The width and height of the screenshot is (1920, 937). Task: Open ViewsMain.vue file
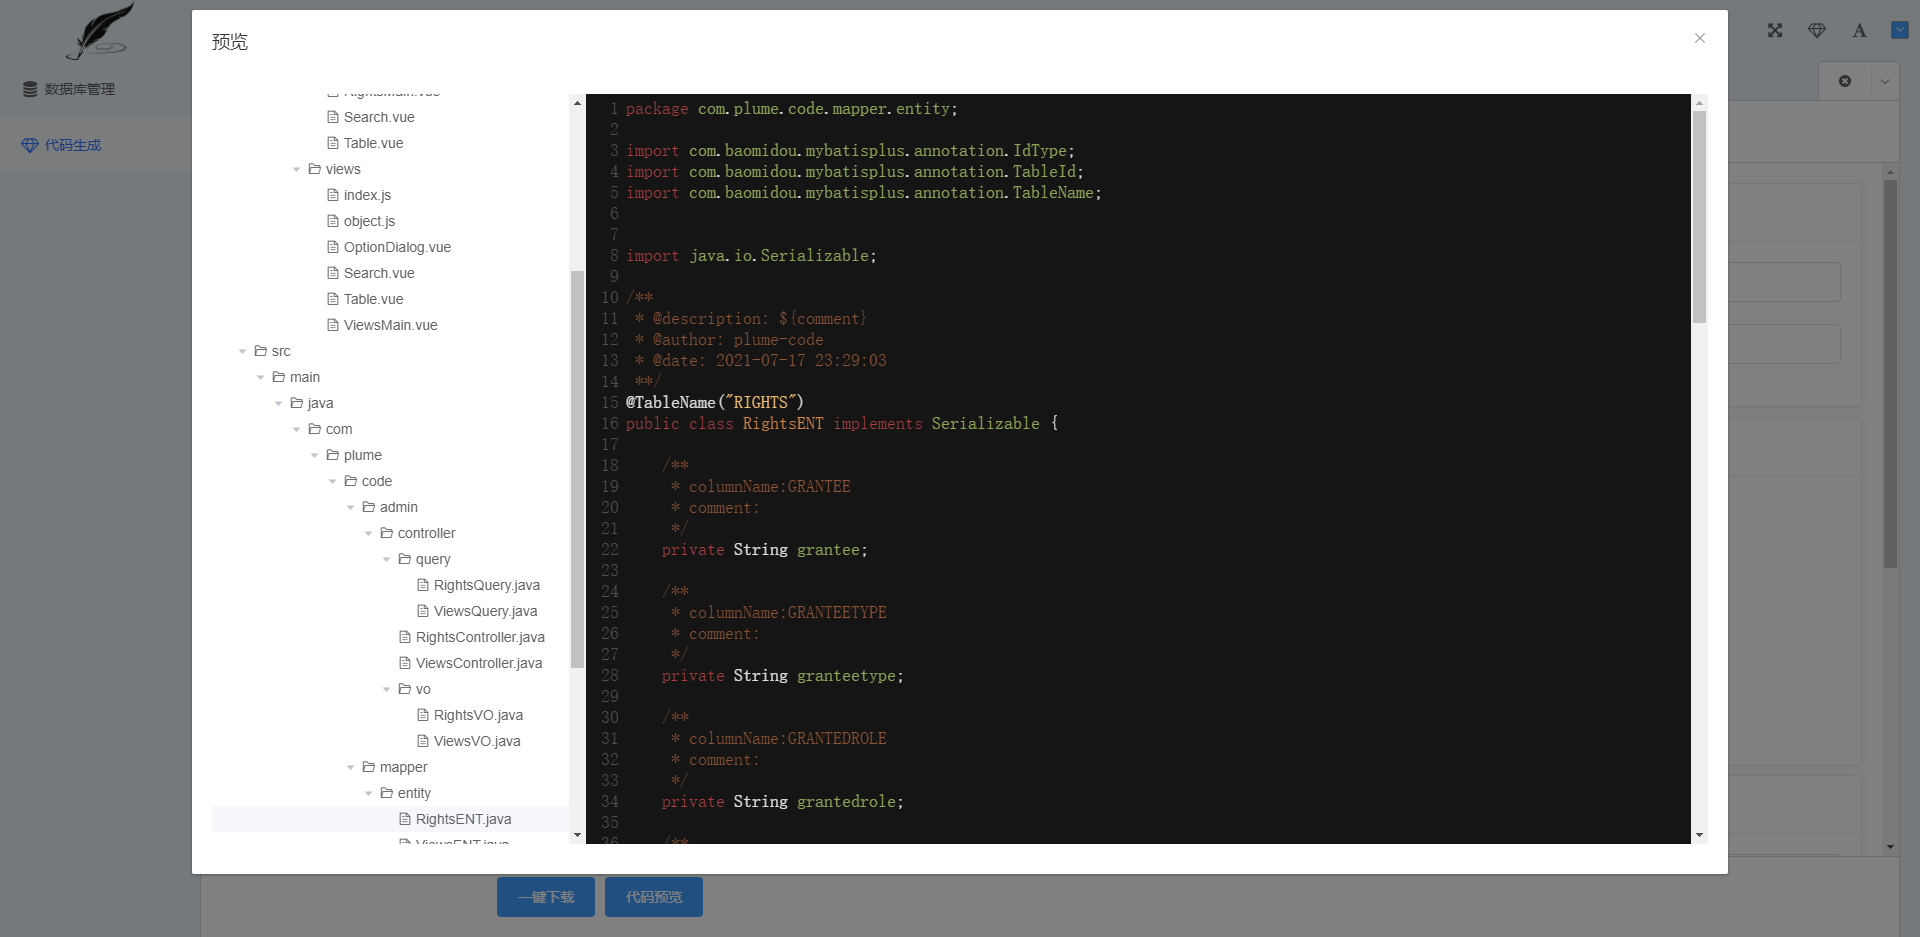(390, 325)
